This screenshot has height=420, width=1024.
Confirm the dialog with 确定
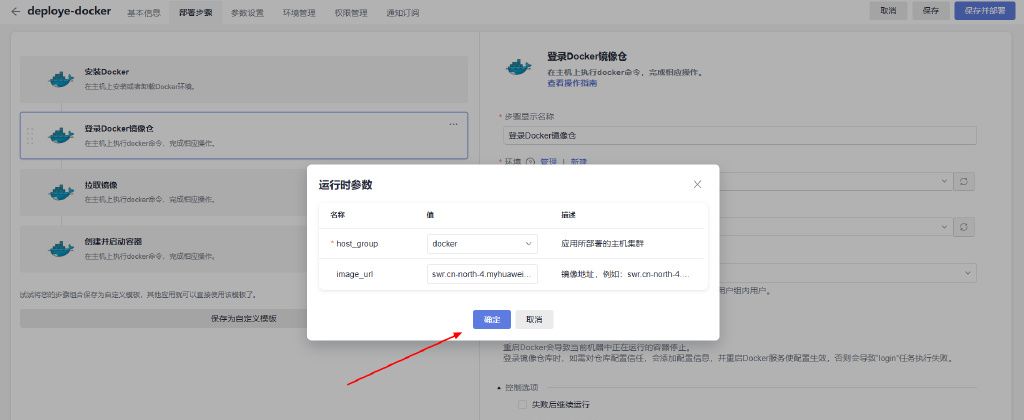coord(492,319)
